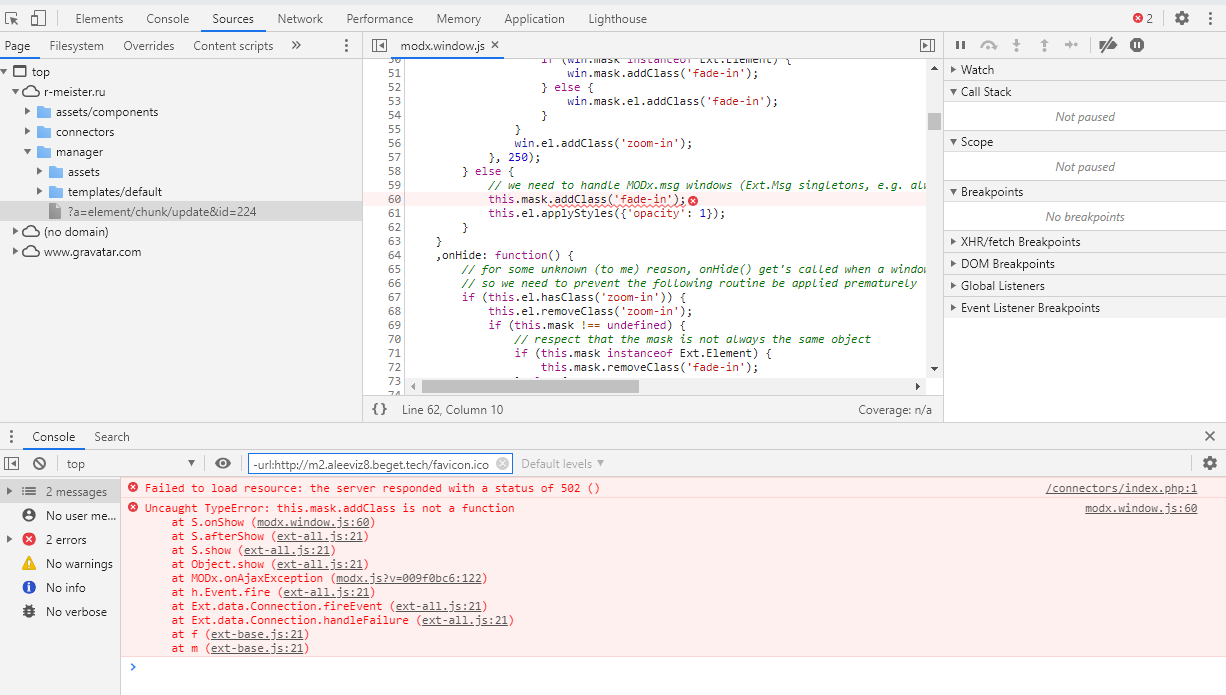The width and height of the screenshot is (1226, 695).
Task: Click the step out of function button
Action: click(x=1044, y=45)
